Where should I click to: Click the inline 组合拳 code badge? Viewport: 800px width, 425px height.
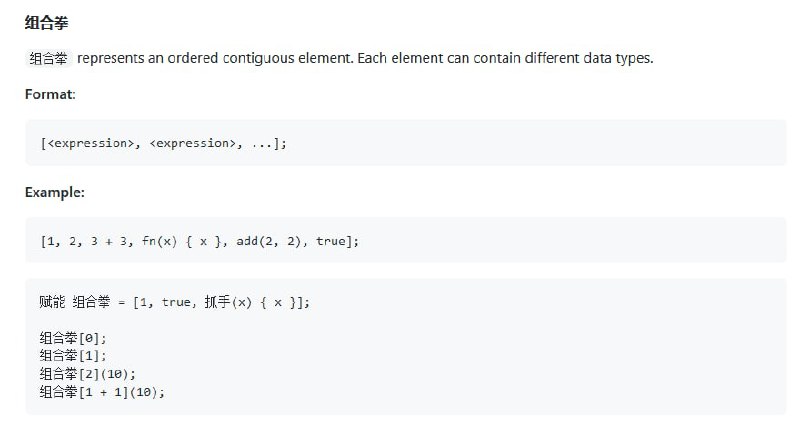(x=48, y=59)
